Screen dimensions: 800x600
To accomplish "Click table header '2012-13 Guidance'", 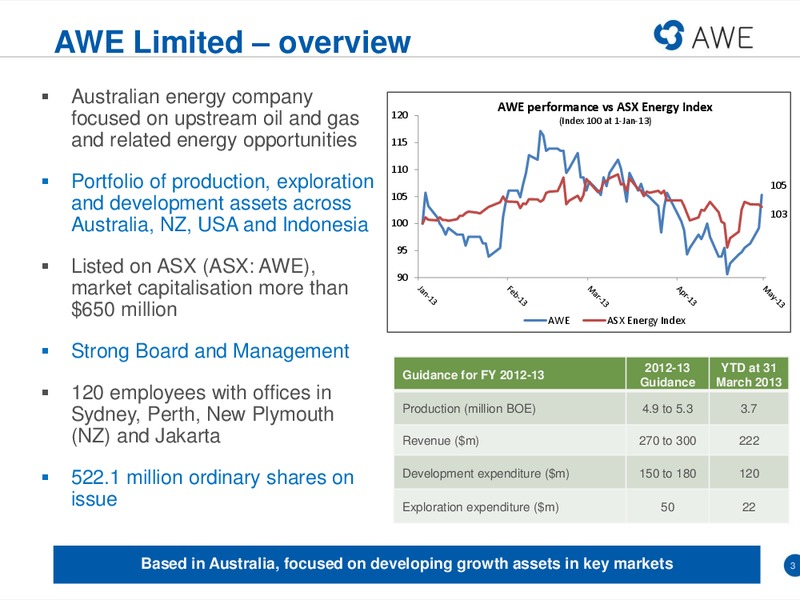I will pos(667,375).
